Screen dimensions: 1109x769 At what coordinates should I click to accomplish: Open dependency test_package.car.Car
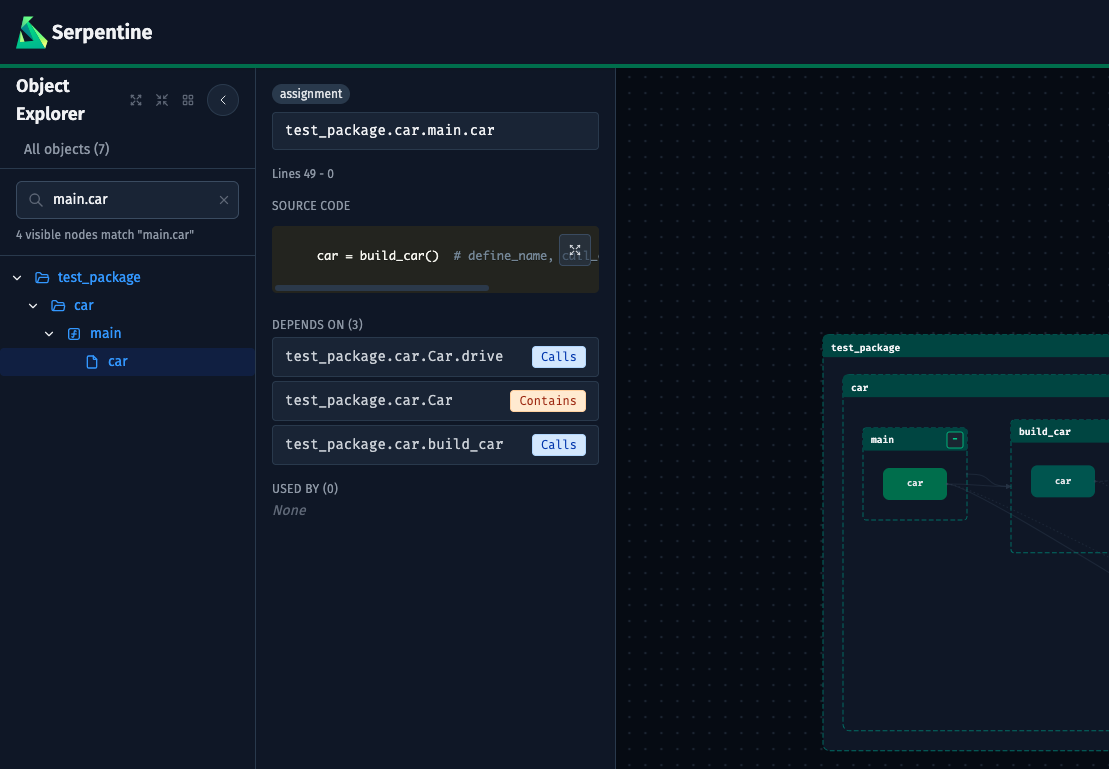point(435,401)
